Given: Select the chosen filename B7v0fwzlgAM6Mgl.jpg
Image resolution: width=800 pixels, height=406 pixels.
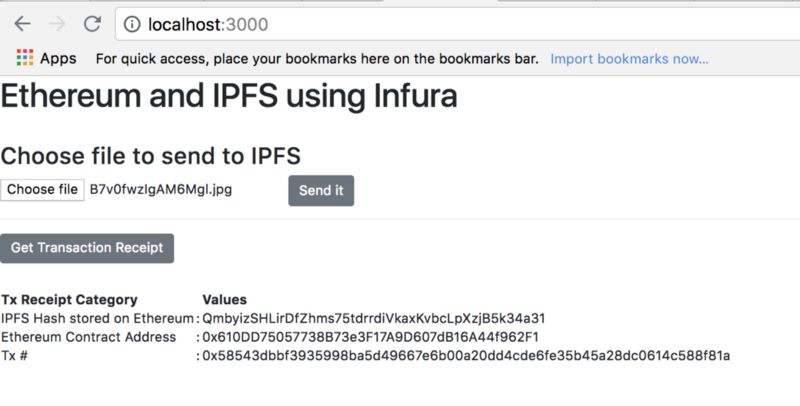Looking at the screenshot, I should coord(161,190).
